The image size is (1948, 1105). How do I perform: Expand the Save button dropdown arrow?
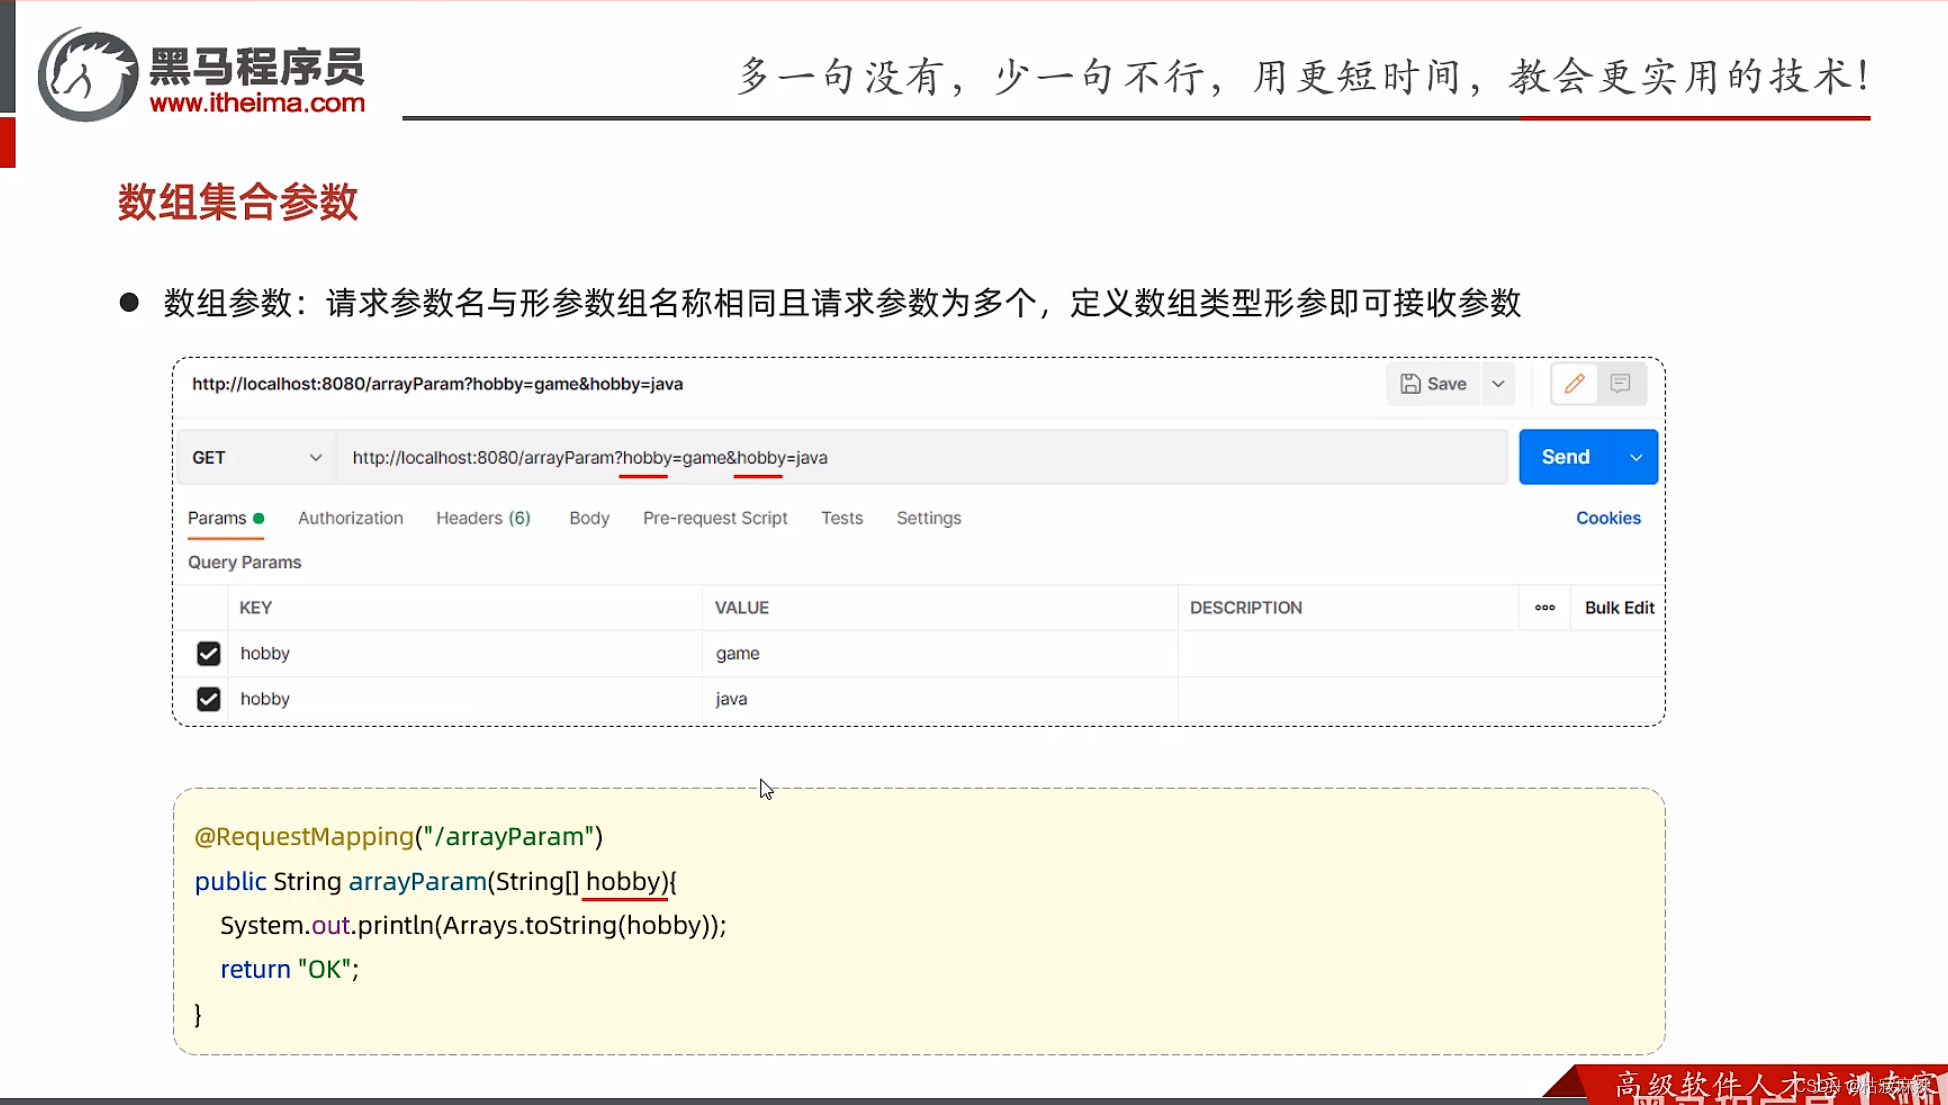tap(1498, 383)
